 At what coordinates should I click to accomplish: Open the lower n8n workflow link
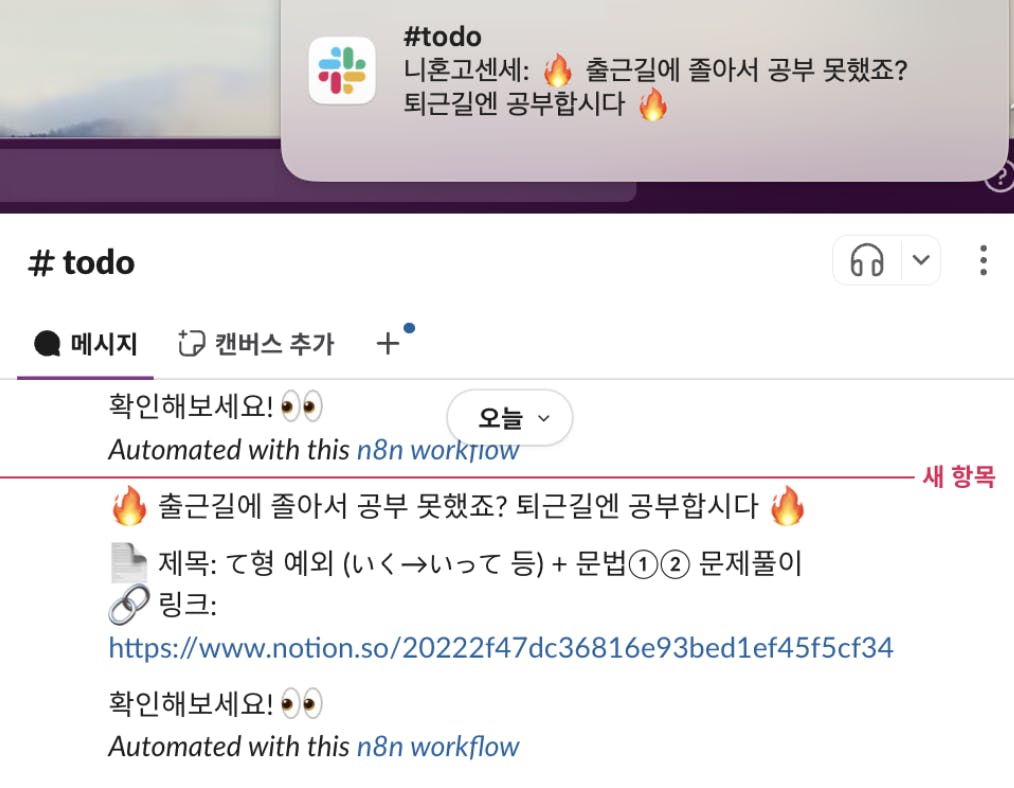pos(438,747)
